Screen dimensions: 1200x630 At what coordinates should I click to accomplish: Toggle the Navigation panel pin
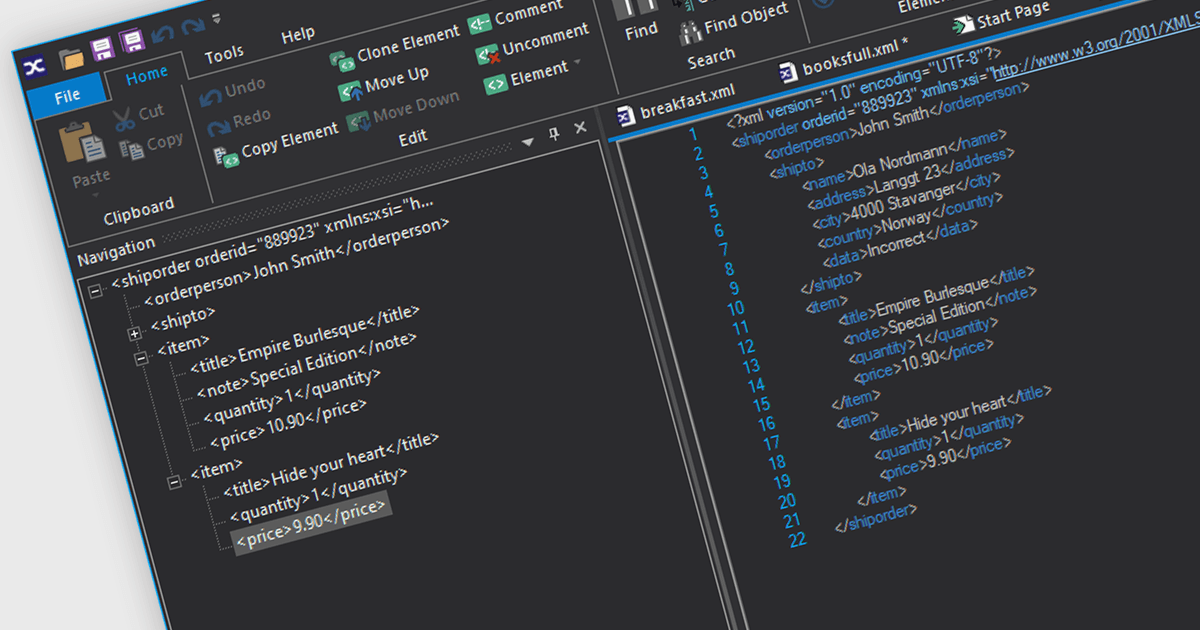pos(555,135)
